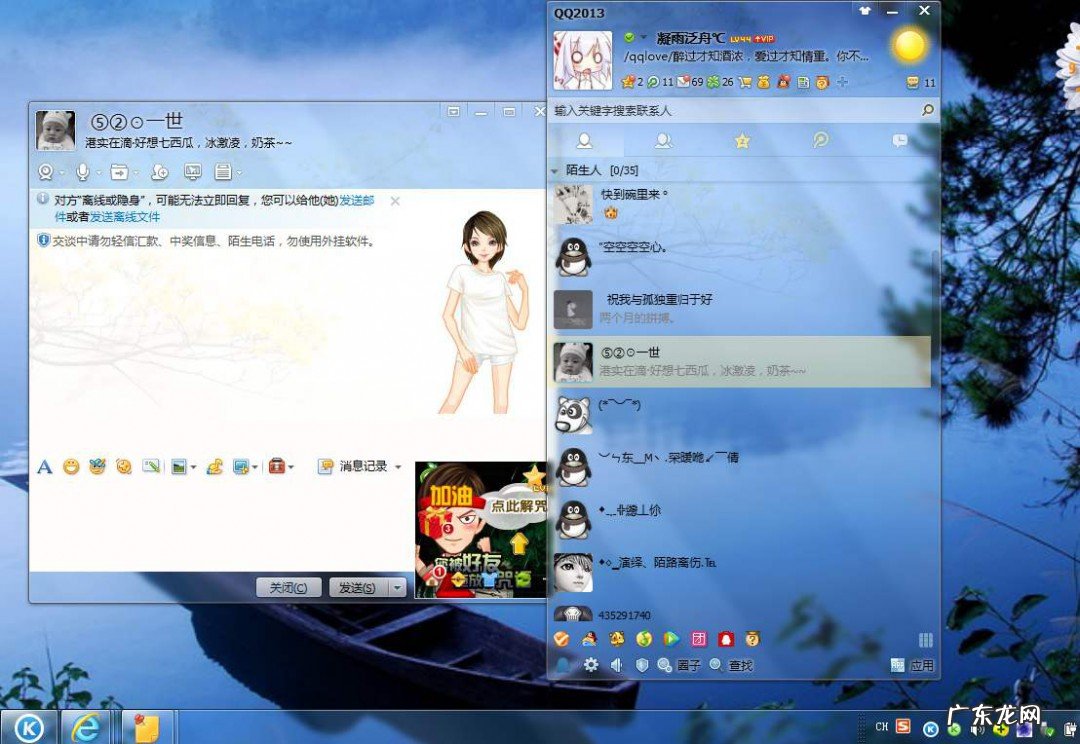Open QQ Mail showing 69 messages
1080x744 pixels.
pyautogui.click(x=683, y=83)
